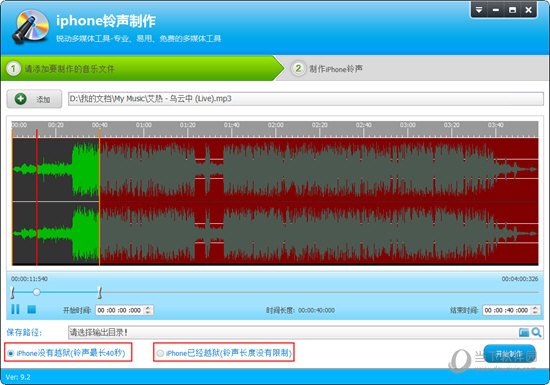
Task: Close the iphone ringtone maker window
Action: point(529,10)
